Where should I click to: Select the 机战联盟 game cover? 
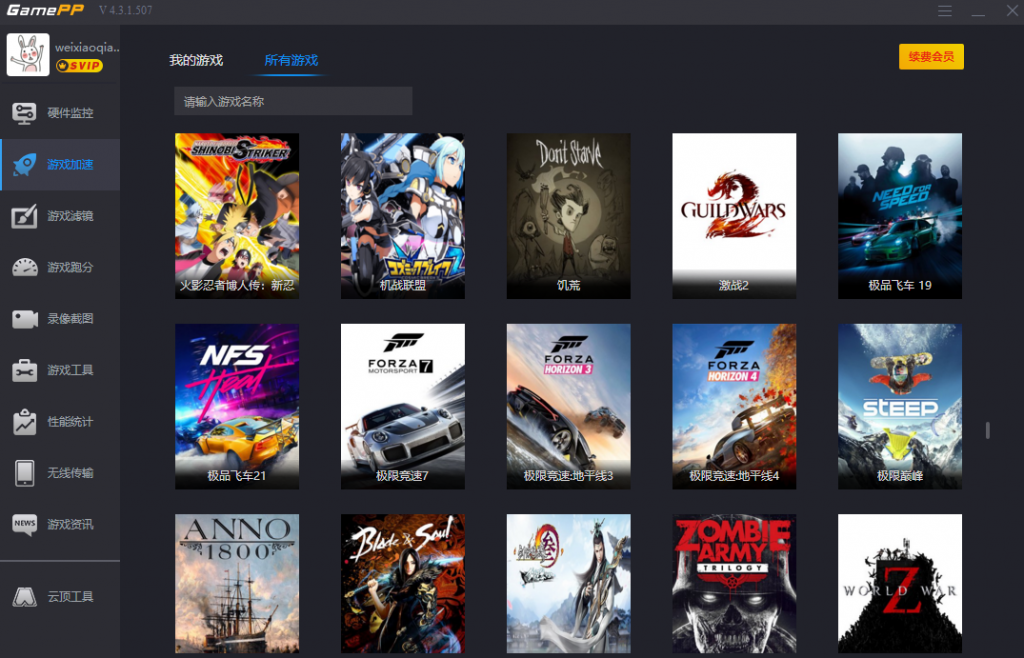tap(403, 216)
